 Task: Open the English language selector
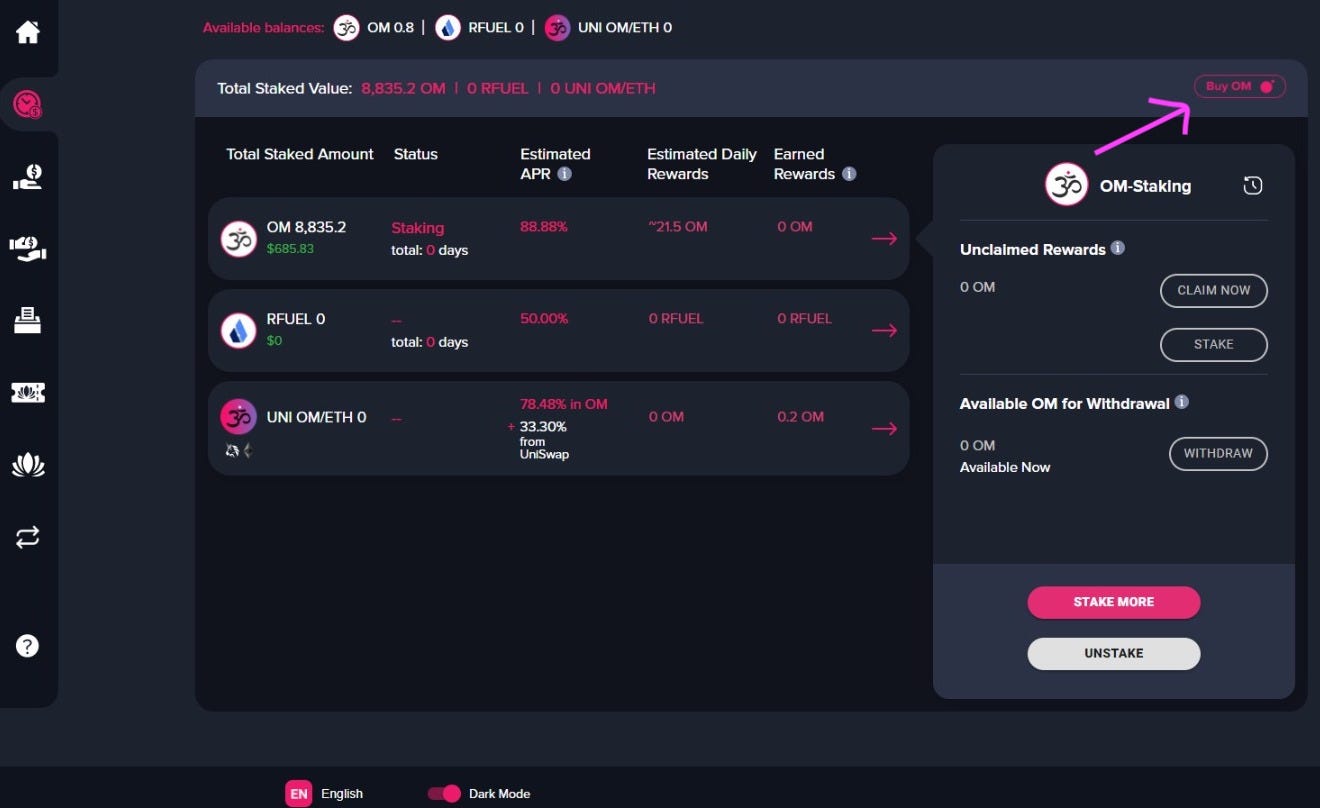(342, 794)
